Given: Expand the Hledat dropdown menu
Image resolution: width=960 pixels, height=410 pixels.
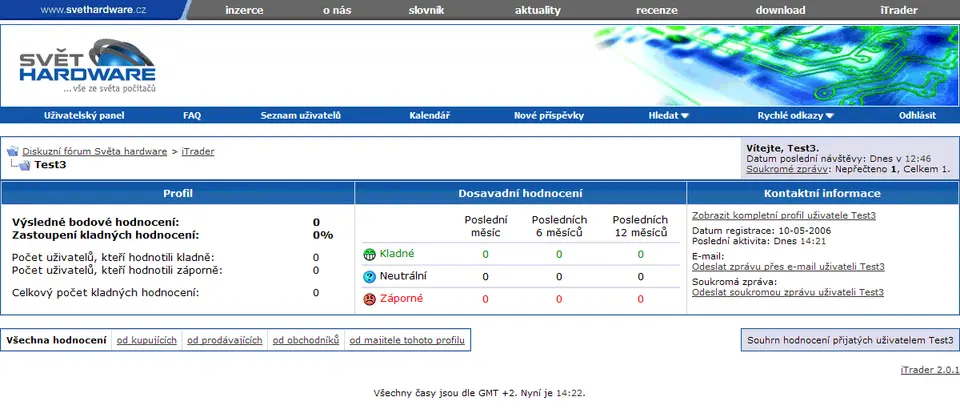Looking at the screenshot, I should click(x=668, y=116).
